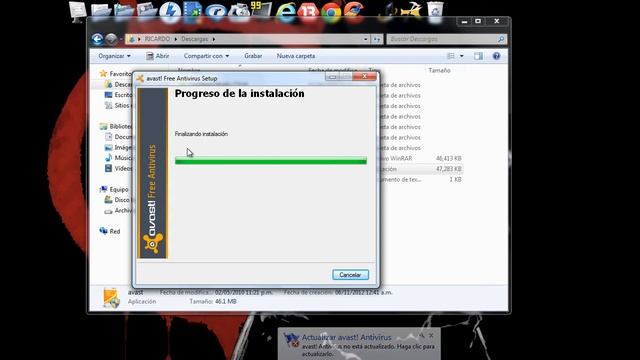Open the Computer icon in the dock
Screen dimensions: 640x360
[78, 11]
